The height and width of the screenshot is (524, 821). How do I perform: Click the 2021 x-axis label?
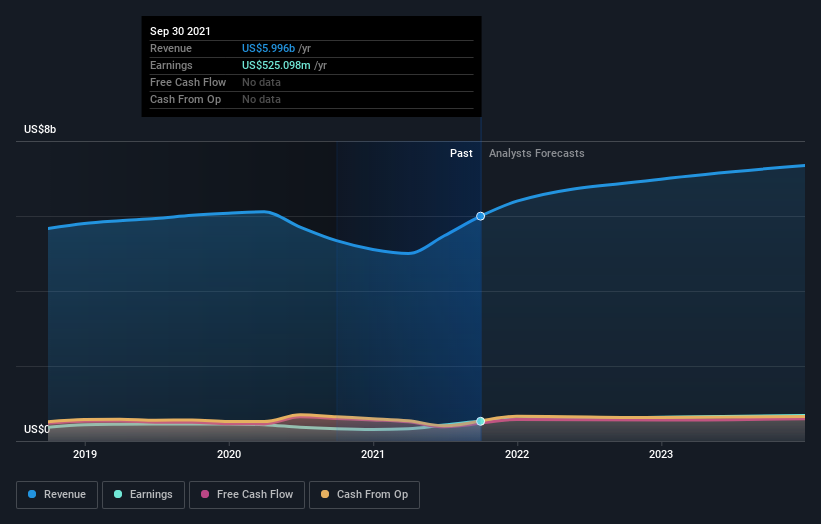point(373,454)
